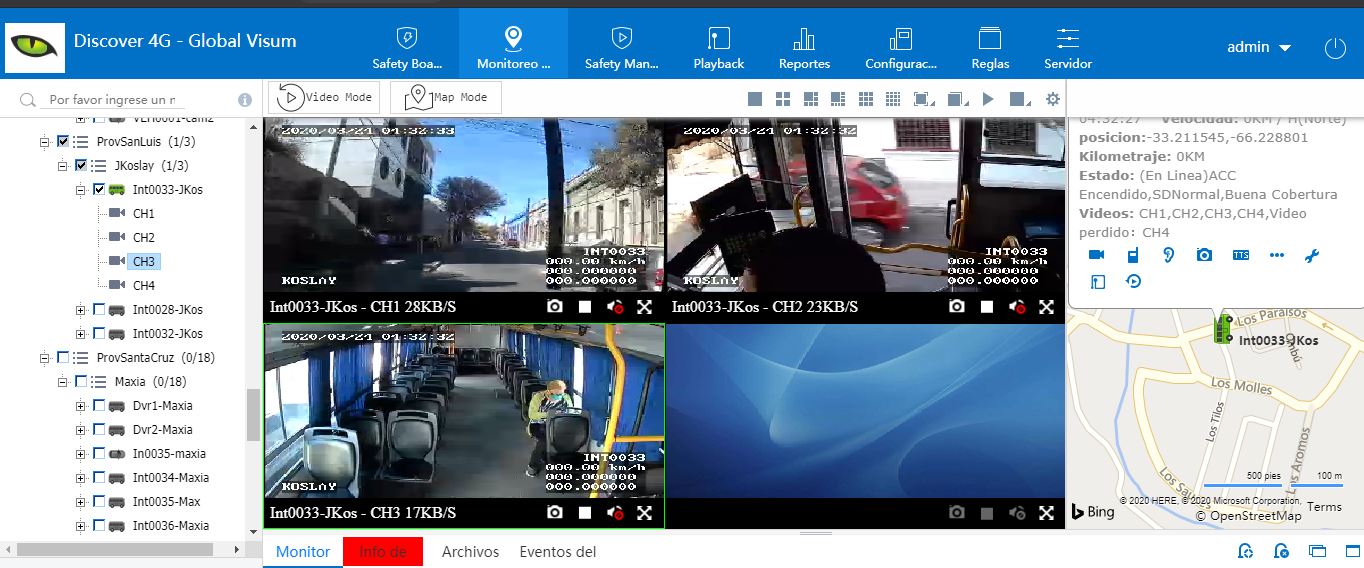
Task: Click the vehicle search input field
Action: [x=112, y=100]
